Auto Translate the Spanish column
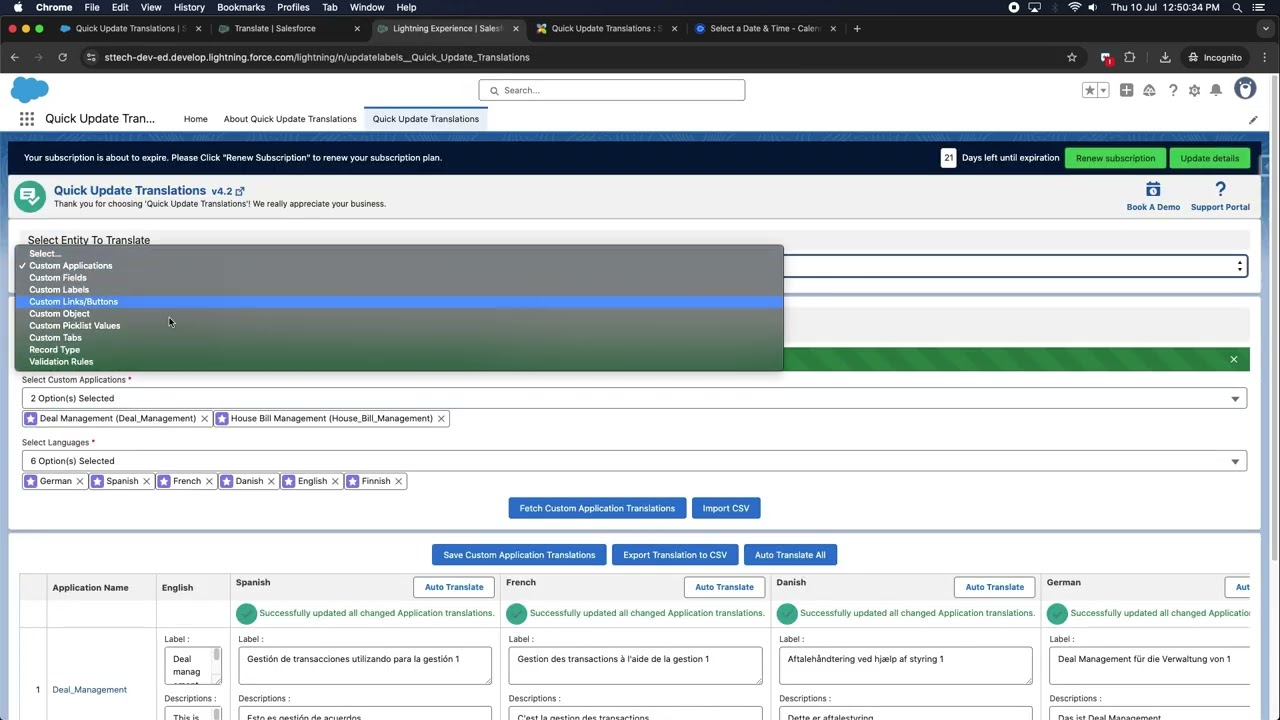Screen dimensions: 1280x720 point(454,587)
